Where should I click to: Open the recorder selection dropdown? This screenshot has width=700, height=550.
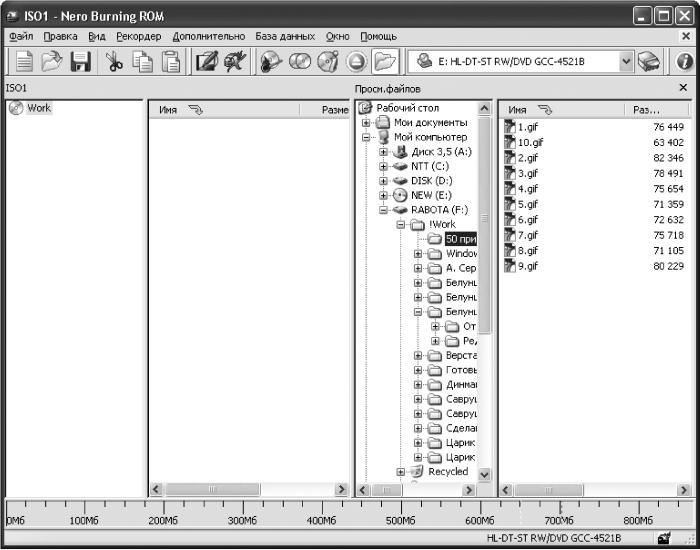[x=626, y=62]
